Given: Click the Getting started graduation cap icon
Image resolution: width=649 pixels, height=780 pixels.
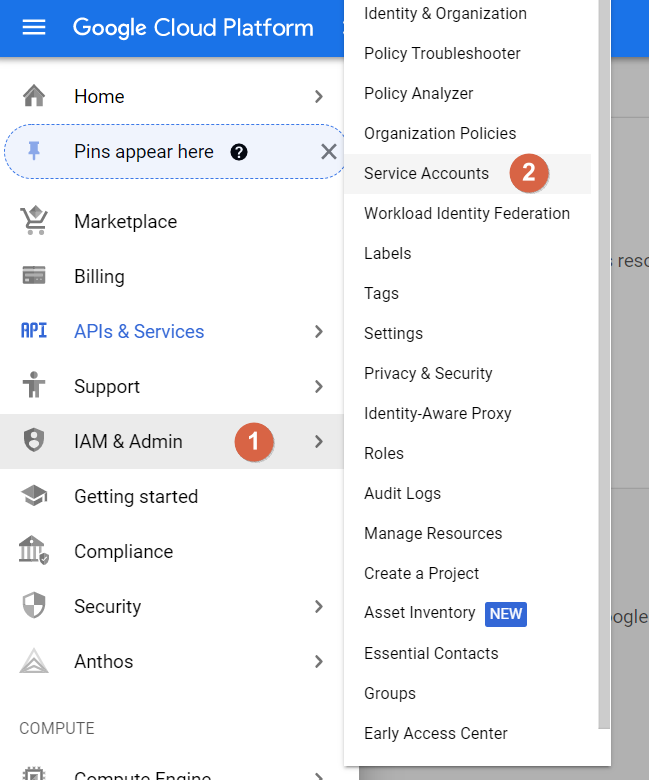Looking at the screenshot, I should coord(34,496).
